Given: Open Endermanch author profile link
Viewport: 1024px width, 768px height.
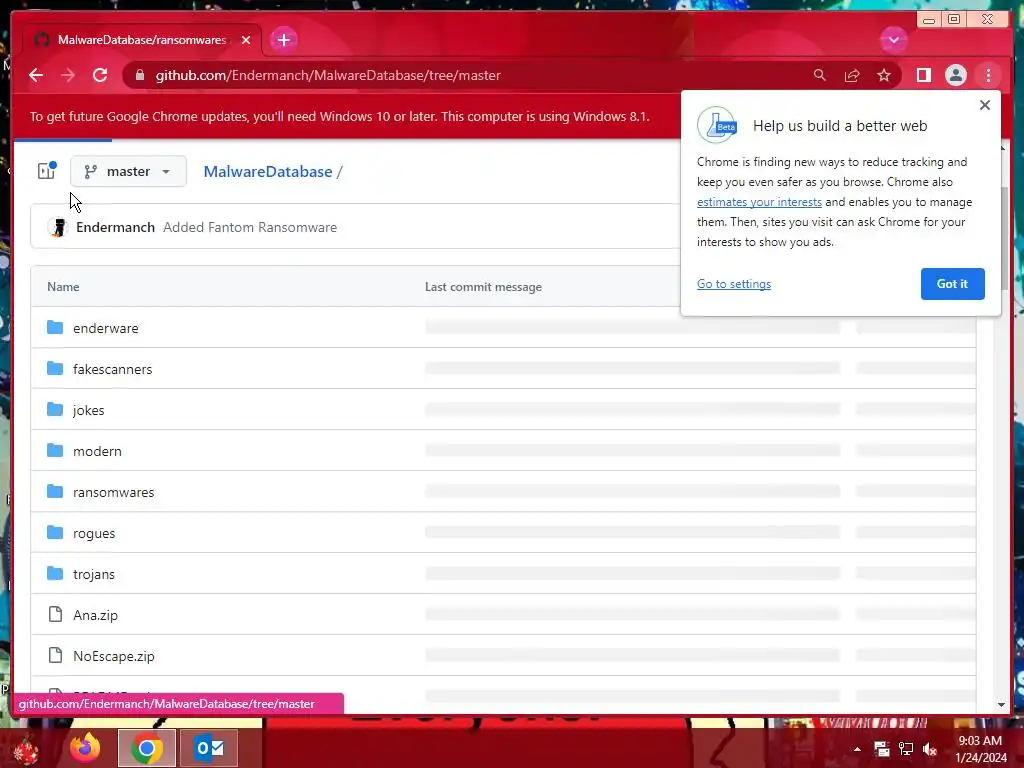Looking at the screenshot, I should click(115, 227).
